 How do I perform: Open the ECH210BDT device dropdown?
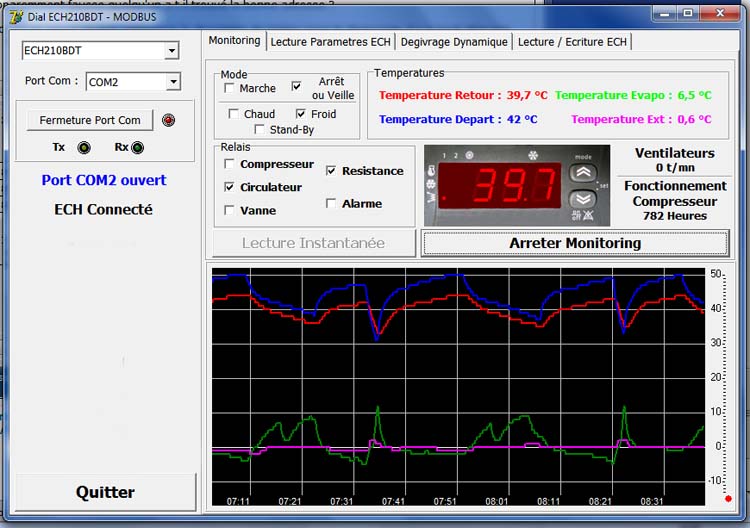click(172, 51)
